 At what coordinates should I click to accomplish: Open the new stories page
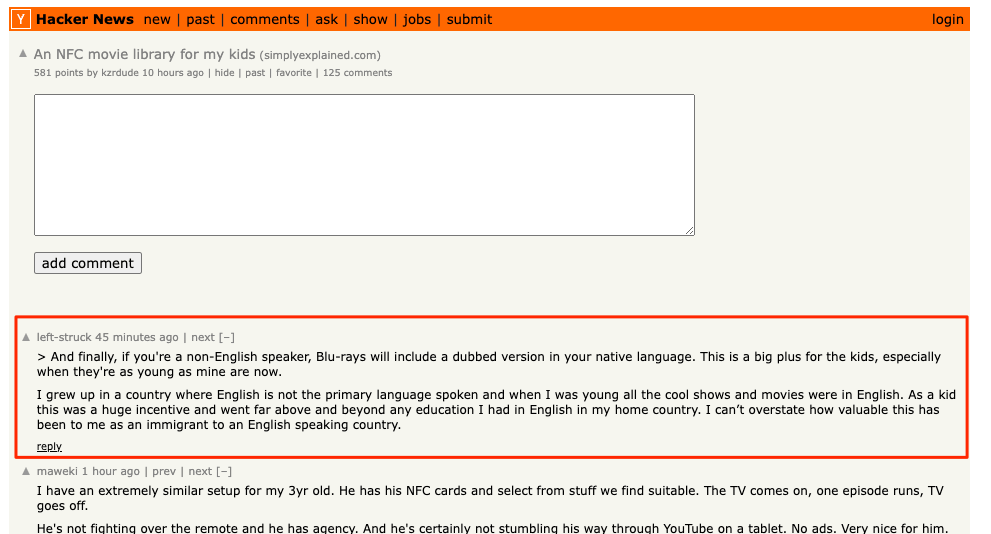tap(157, 20)
